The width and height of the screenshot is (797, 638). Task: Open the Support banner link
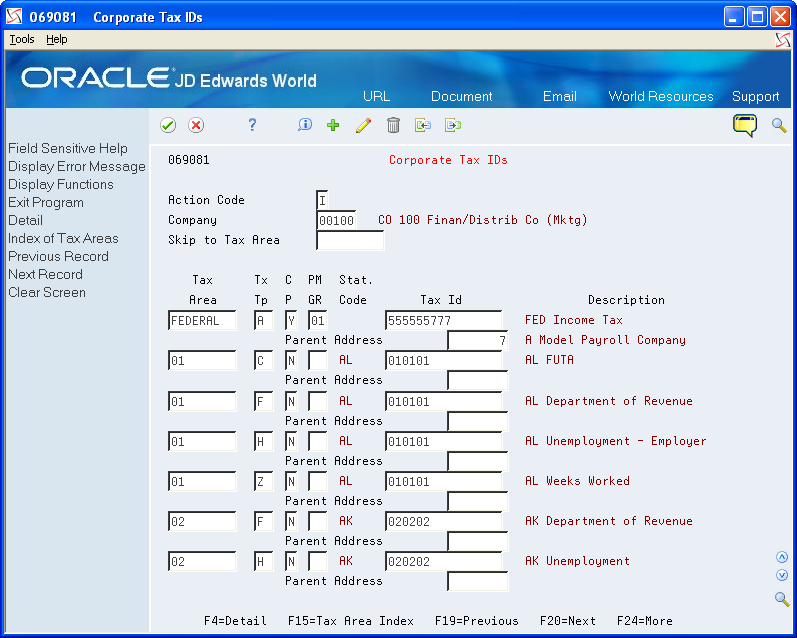(755, 97)
